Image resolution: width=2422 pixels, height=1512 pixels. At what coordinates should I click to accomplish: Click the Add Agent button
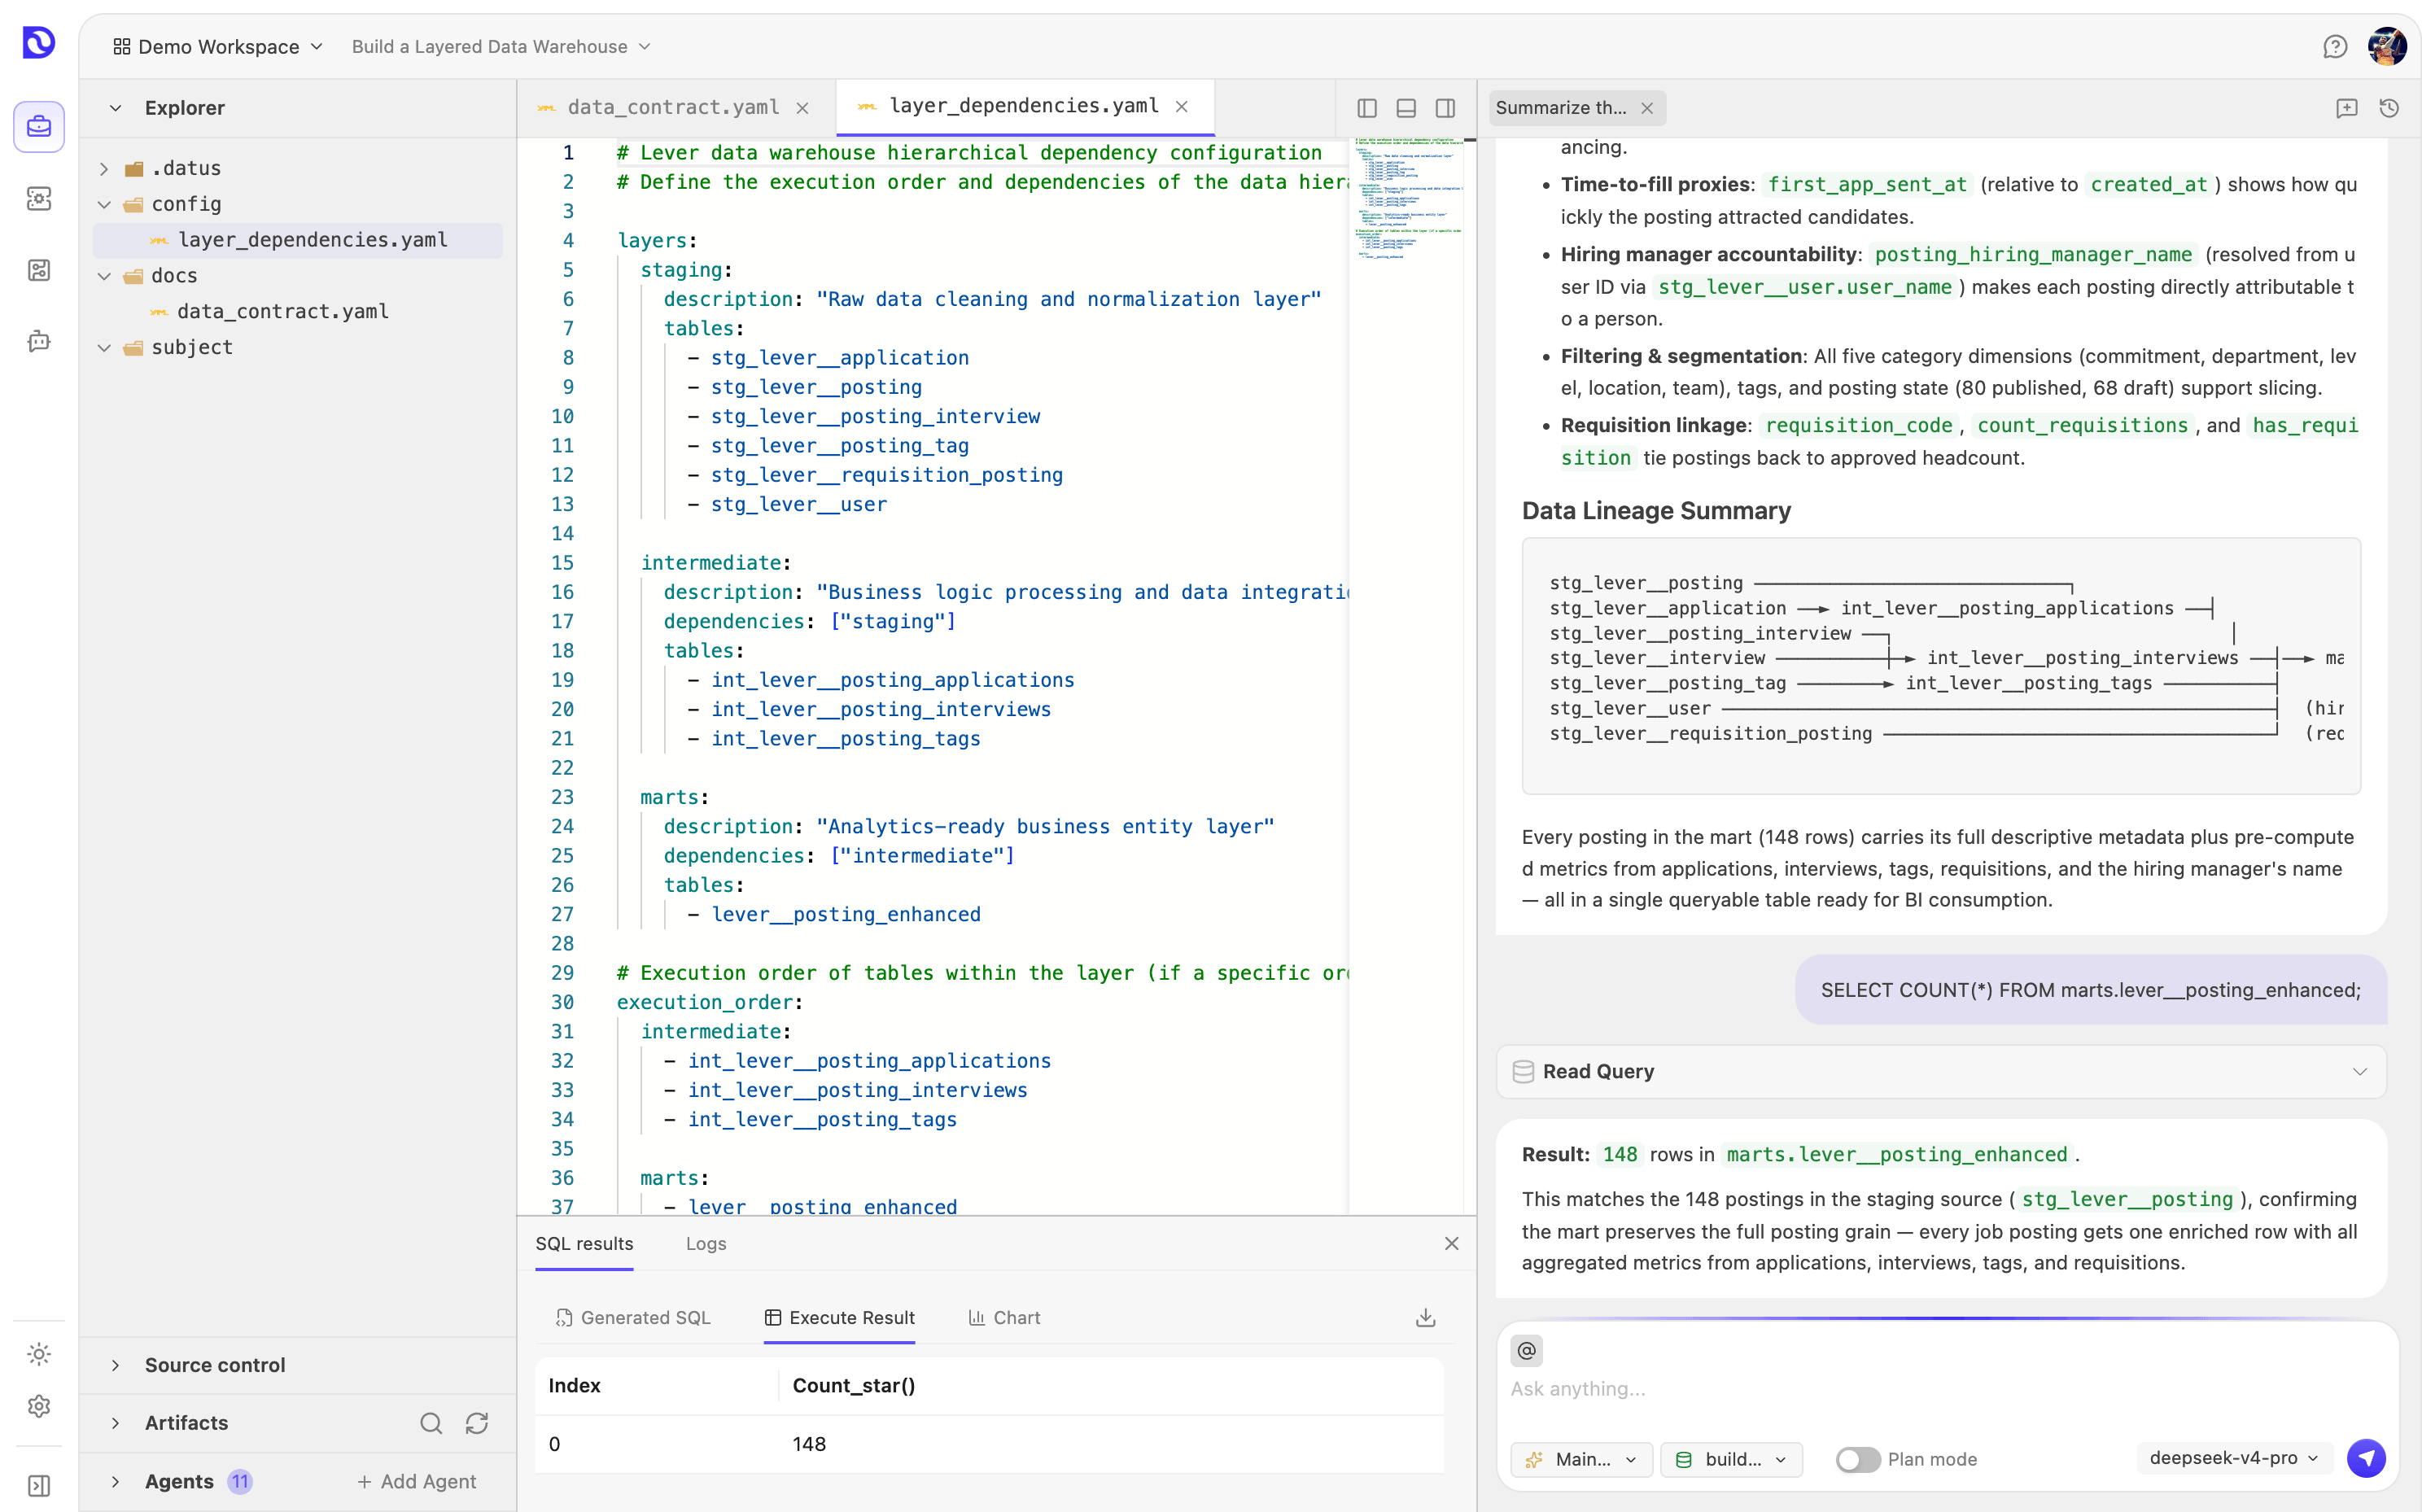tap(417, 1482)
